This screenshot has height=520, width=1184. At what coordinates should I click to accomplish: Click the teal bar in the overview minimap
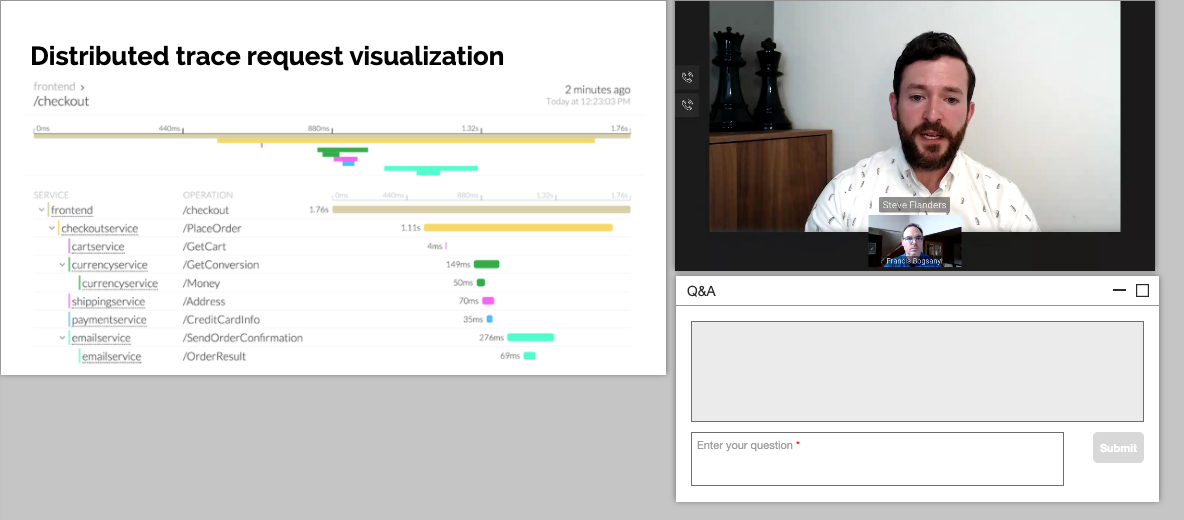(431, 168)
